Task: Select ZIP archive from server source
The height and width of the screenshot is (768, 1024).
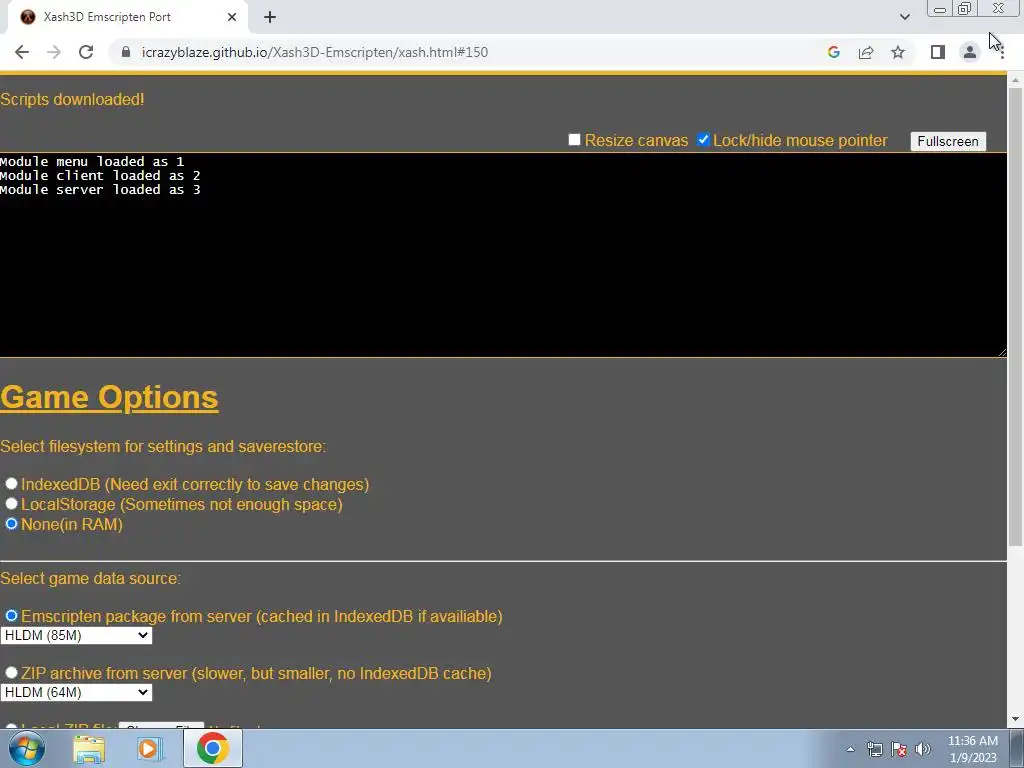Action: tap(11, 673)
